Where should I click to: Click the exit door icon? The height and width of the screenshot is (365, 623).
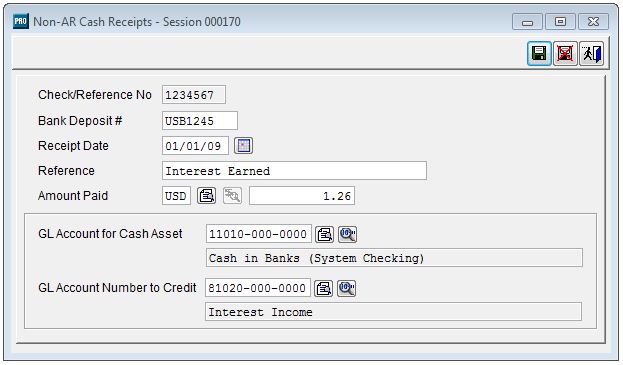[591, 53]
